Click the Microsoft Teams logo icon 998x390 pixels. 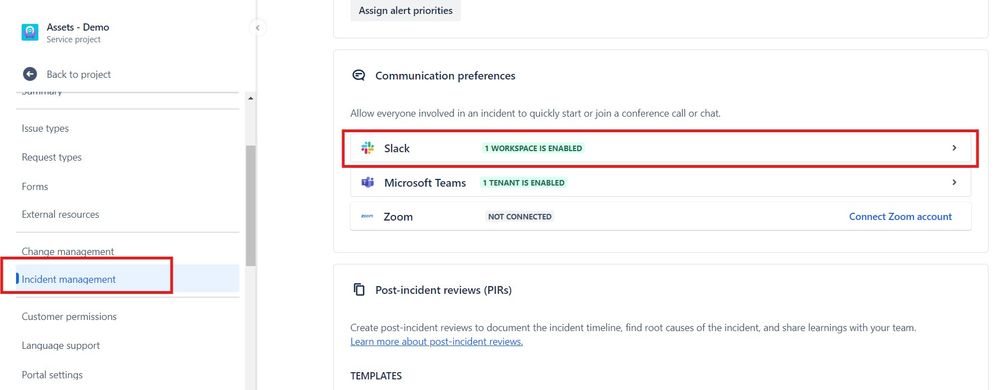click(x=368, y=183)
